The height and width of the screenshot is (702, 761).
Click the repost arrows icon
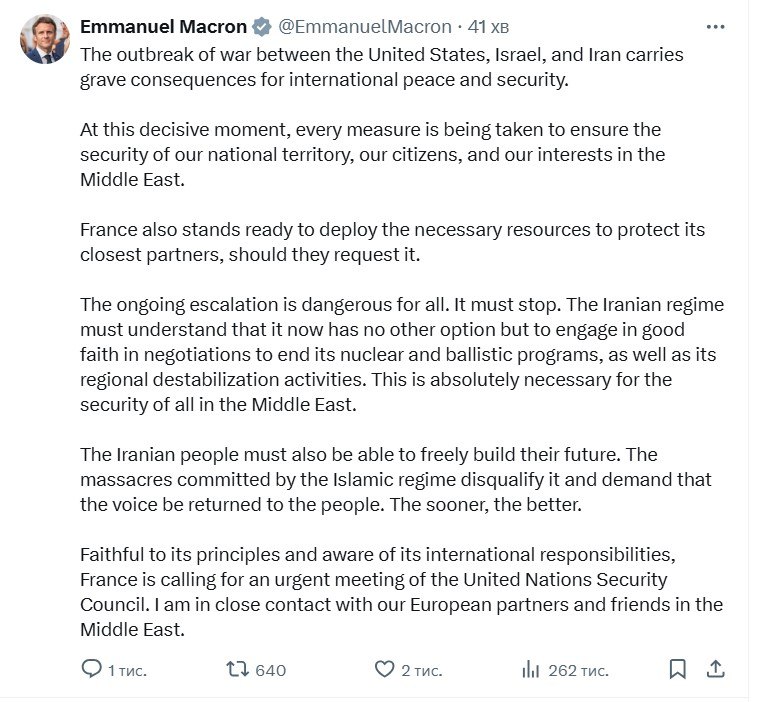tap(237, 669)
